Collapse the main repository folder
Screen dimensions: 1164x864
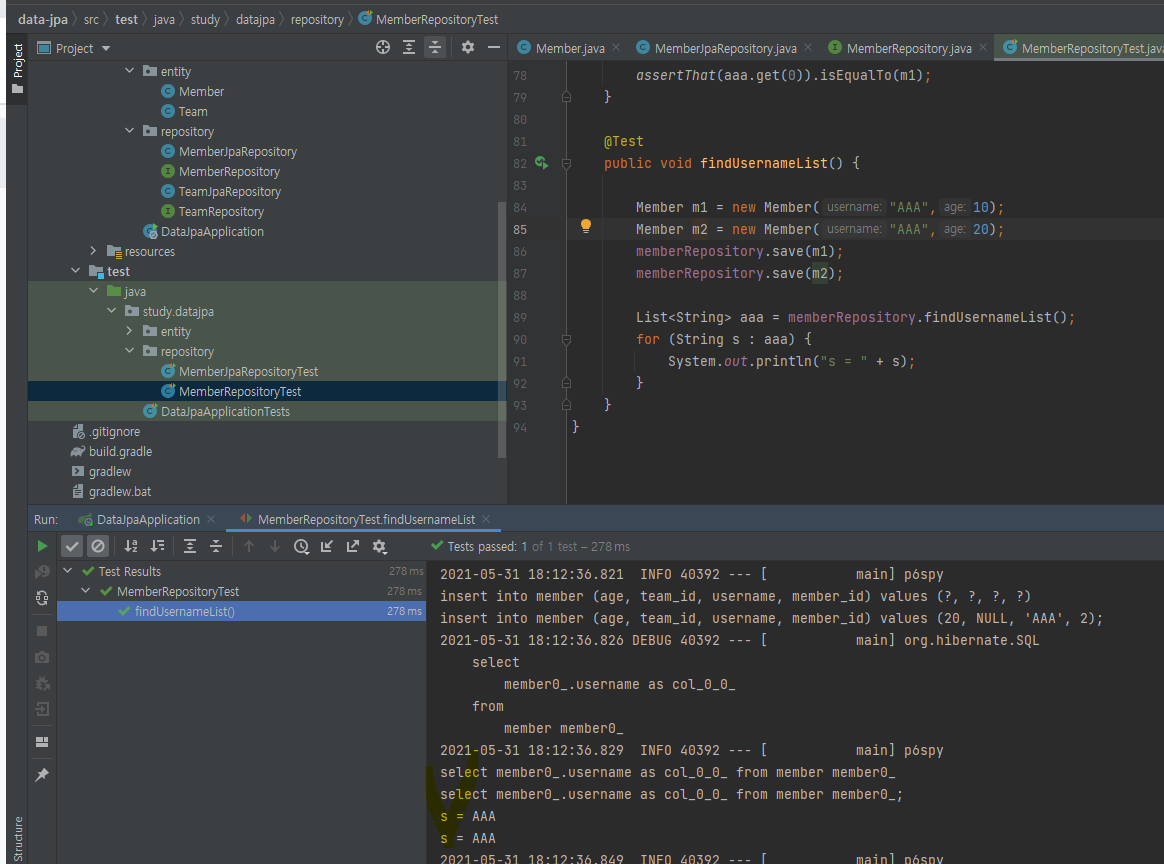tap(129, 131)
